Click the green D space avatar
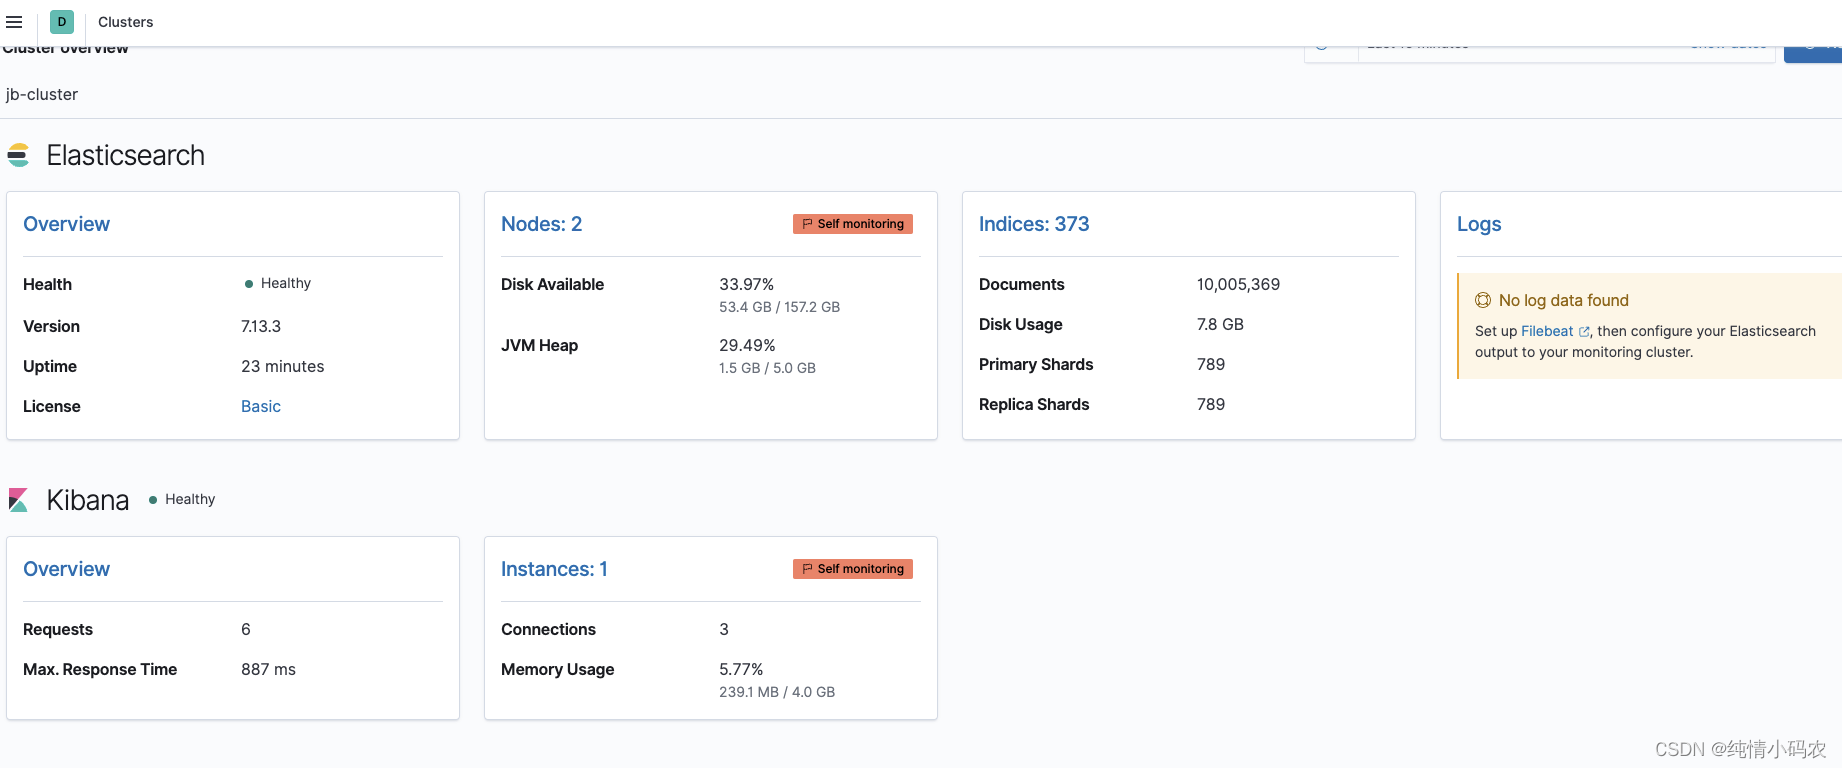The width and height of the screenshot is (1842, 768). 62,22
